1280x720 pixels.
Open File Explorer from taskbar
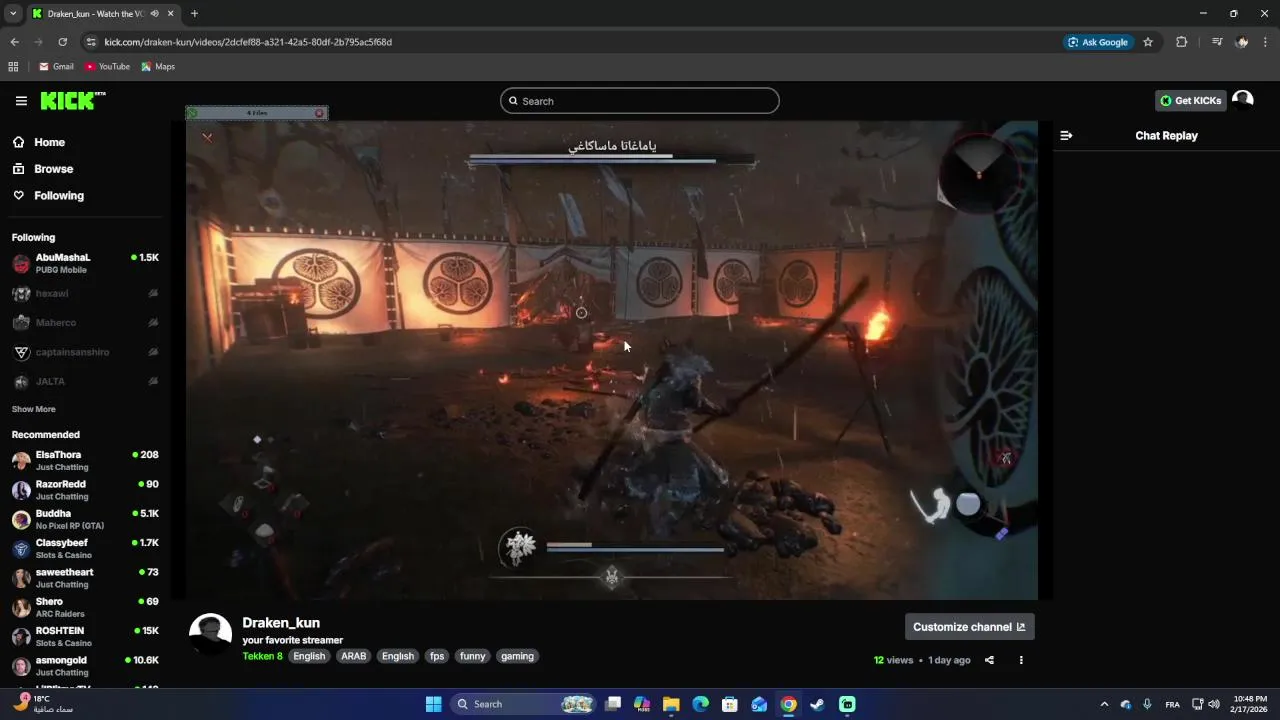[671, 704]
